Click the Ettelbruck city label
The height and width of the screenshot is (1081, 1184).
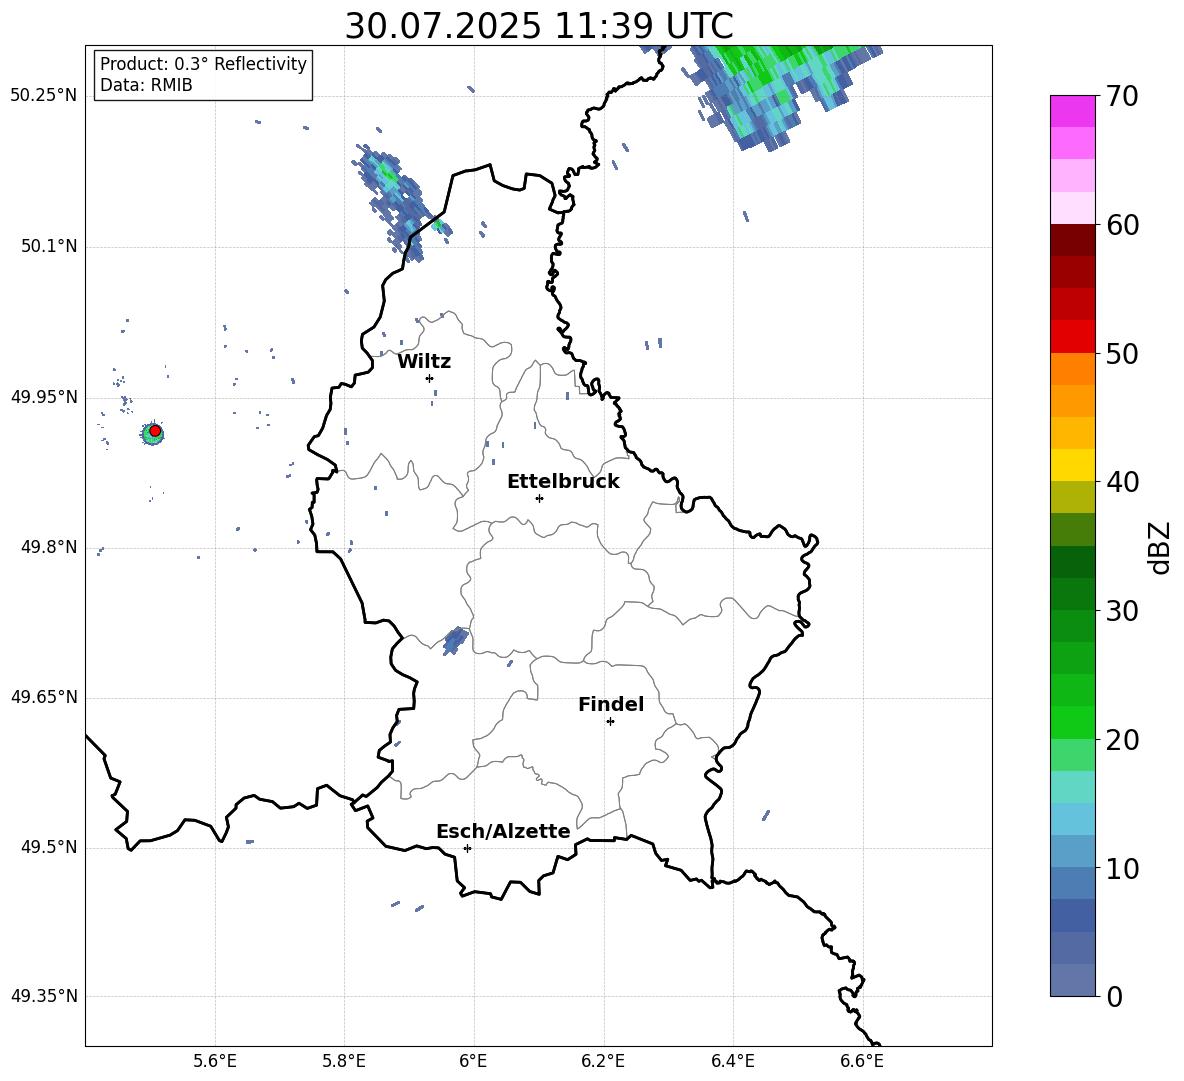563,482
